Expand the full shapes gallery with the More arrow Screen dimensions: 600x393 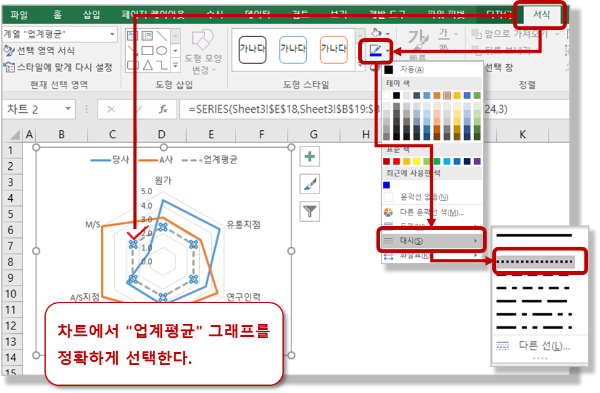pyautogui.click(x=175, y=65)
